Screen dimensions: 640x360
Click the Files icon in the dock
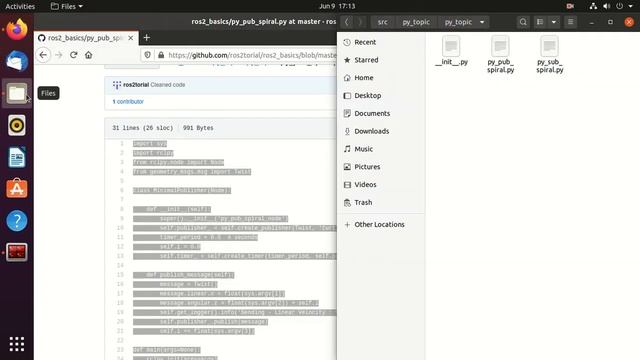coord(17,93)
